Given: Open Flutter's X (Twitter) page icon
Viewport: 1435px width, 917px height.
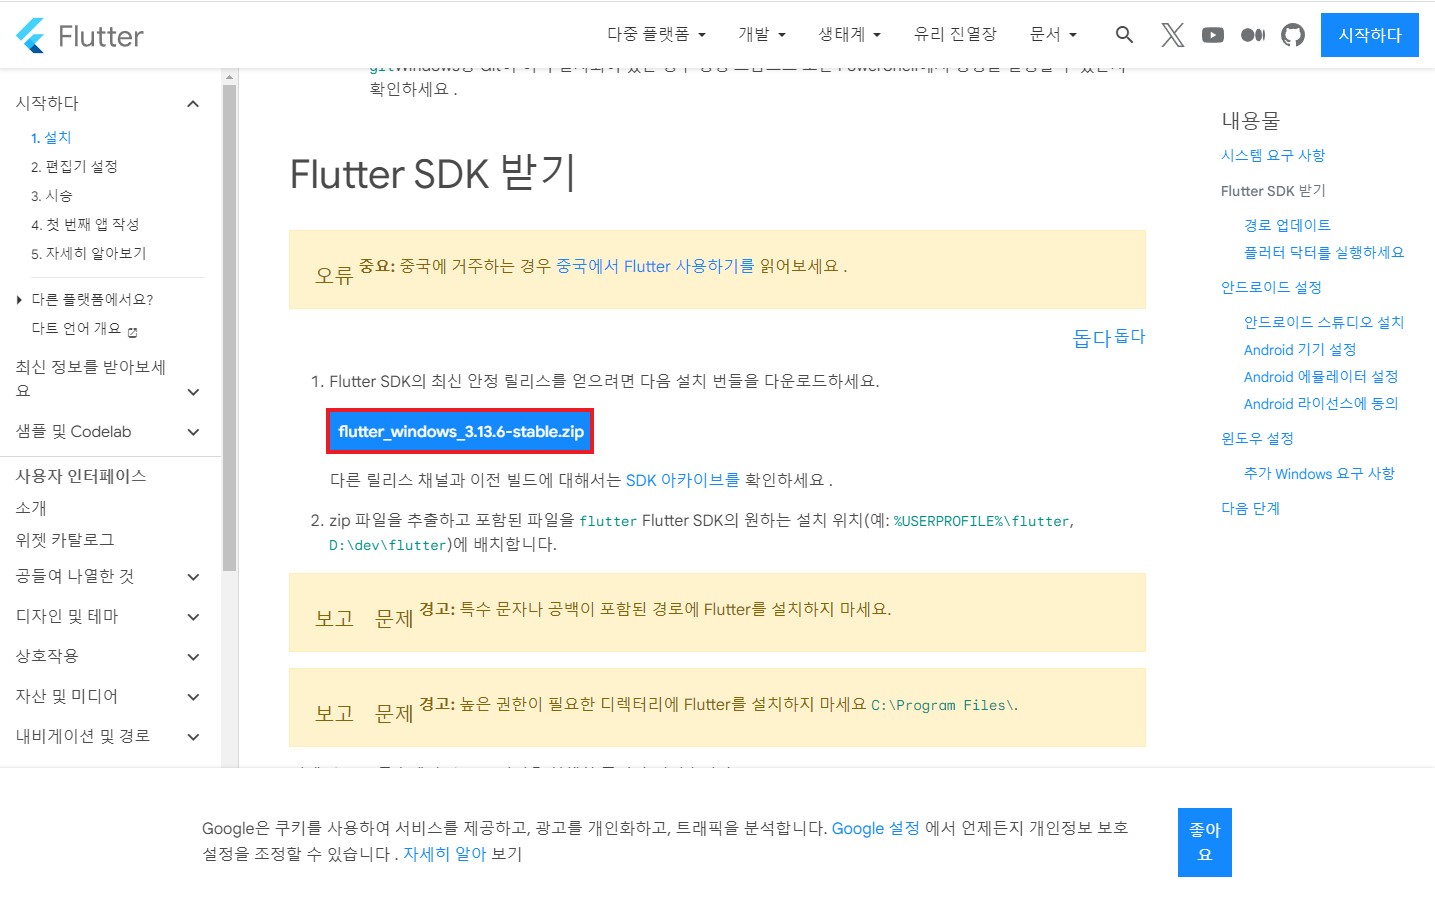Looking at the screenshot, I should click(x=1173, y=35).
